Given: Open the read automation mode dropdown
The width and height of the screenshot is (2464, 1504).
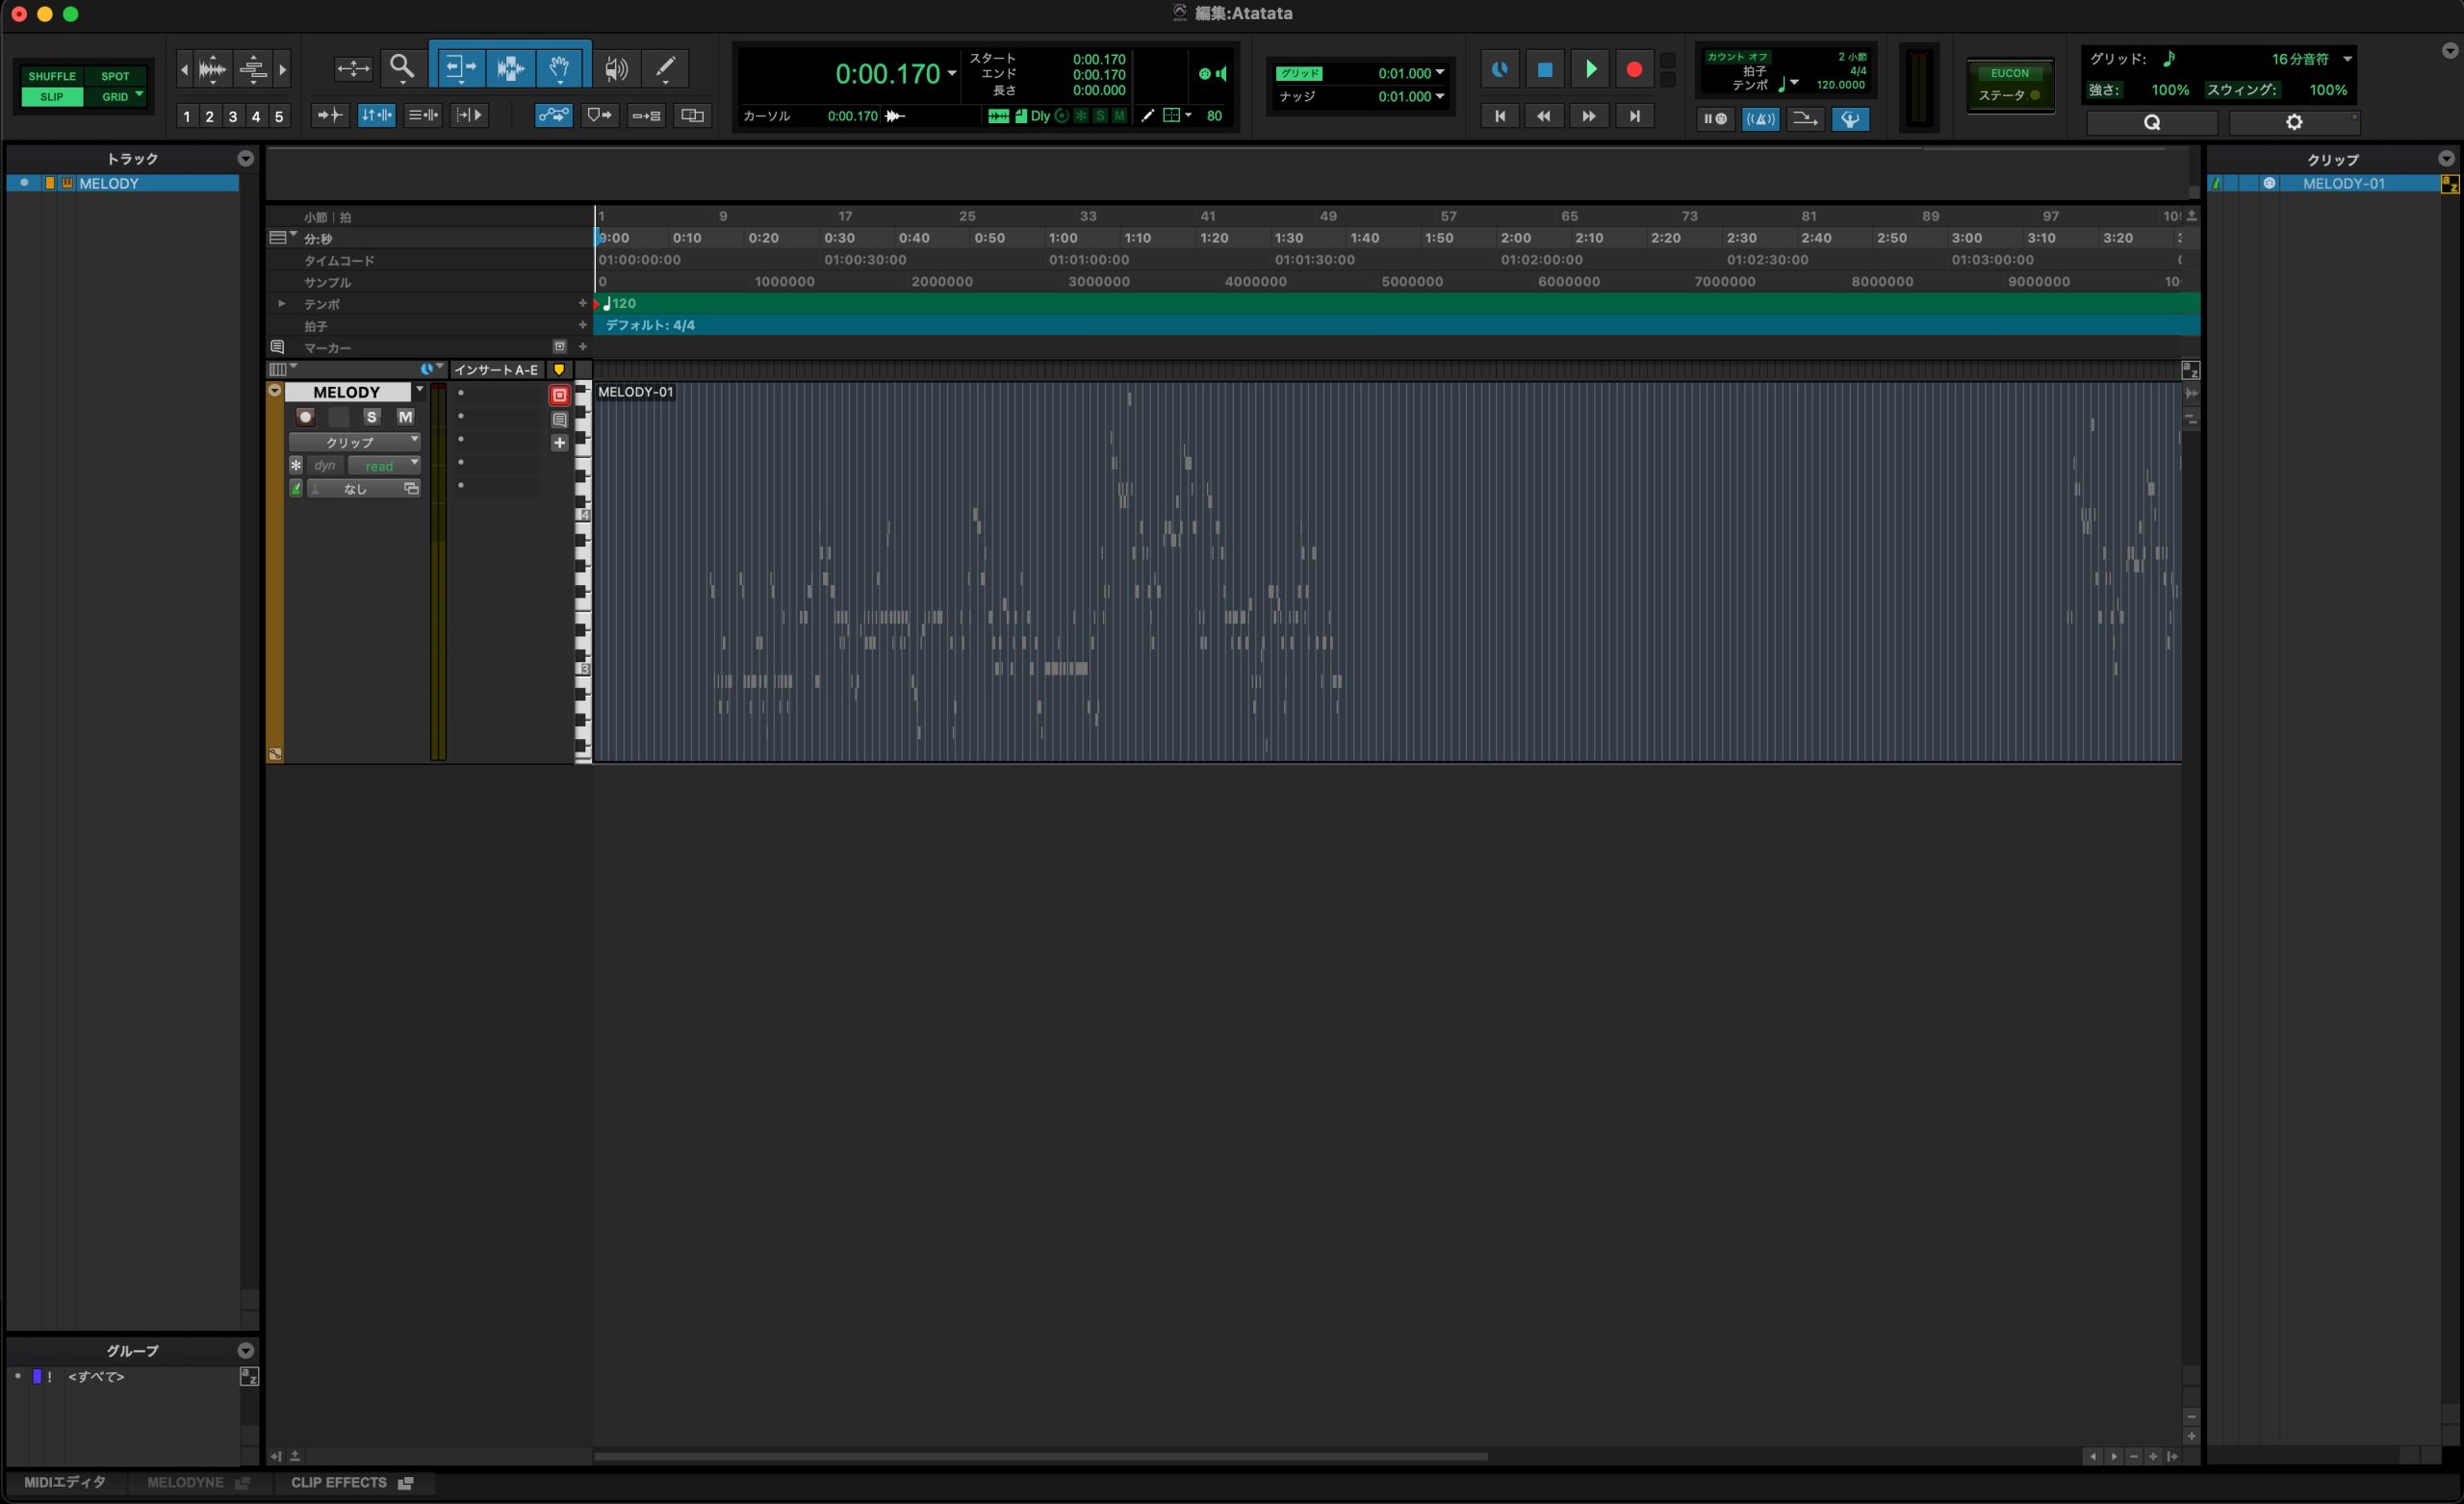Looking at the screenshot, I should [x=384, y=465].
